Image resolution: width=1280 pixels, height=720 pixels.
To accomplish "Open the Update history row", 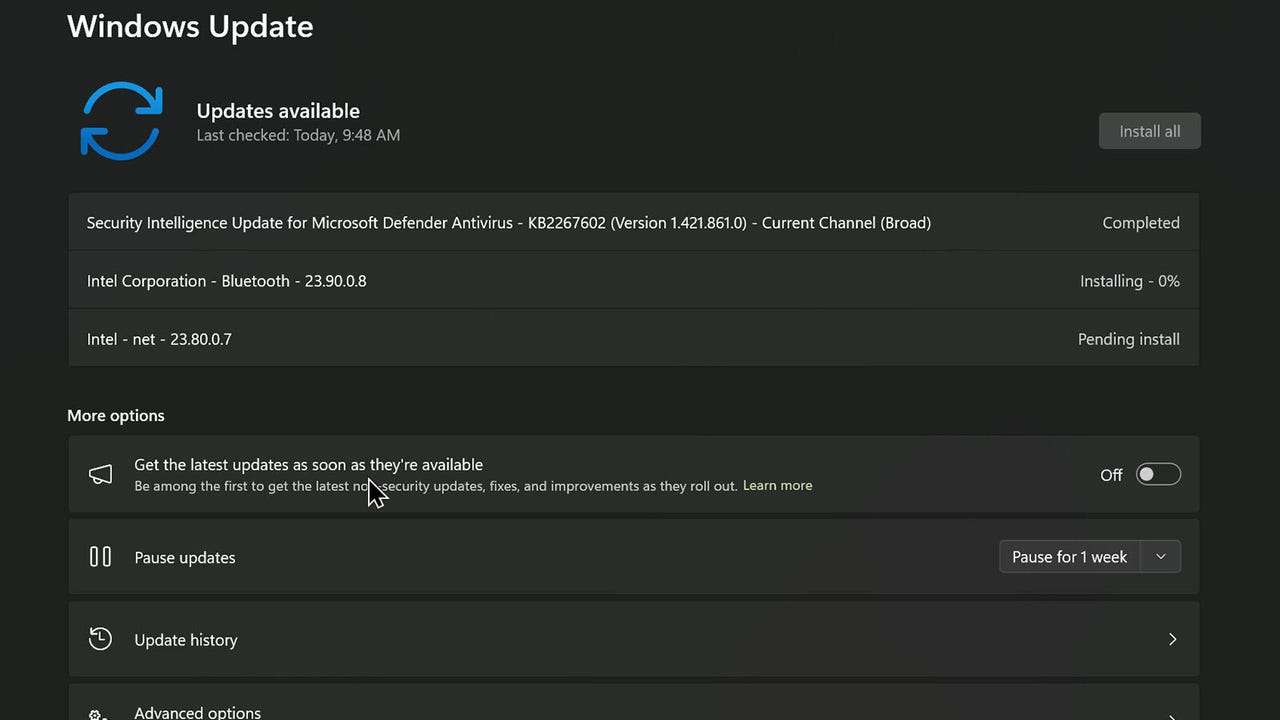I will tap(633, 639).
